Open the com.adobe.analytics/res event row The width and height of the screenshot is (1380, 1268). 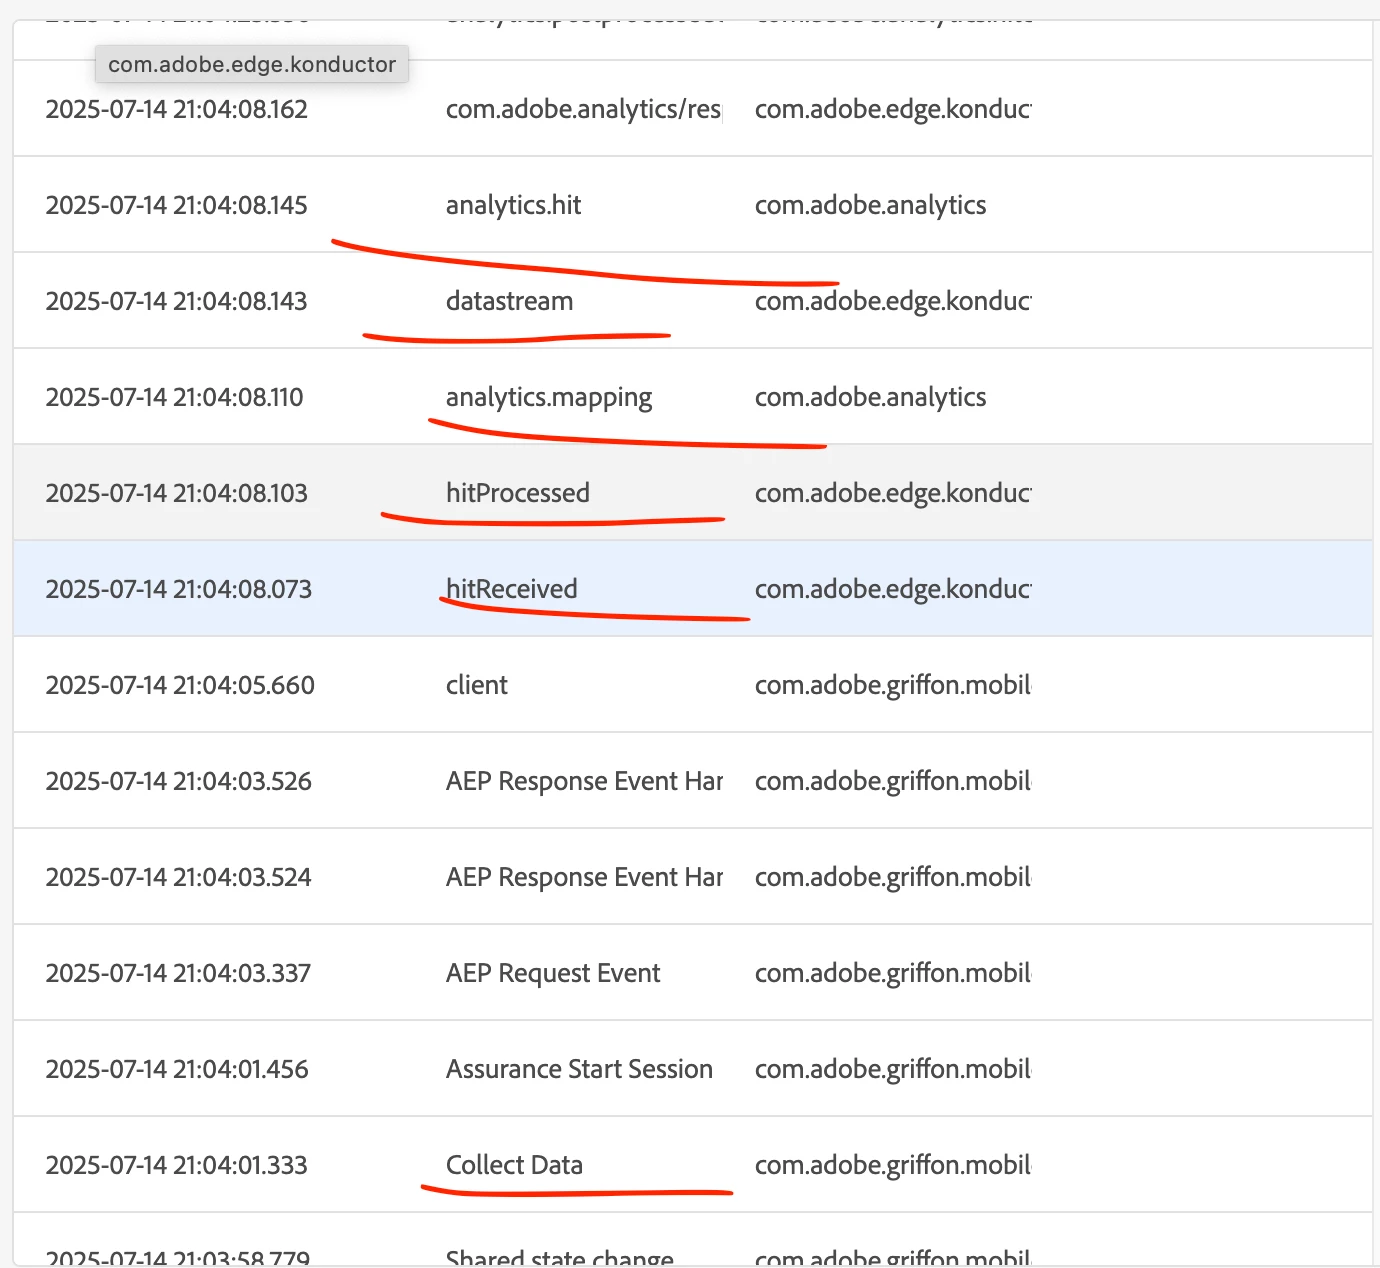point(584,109)
